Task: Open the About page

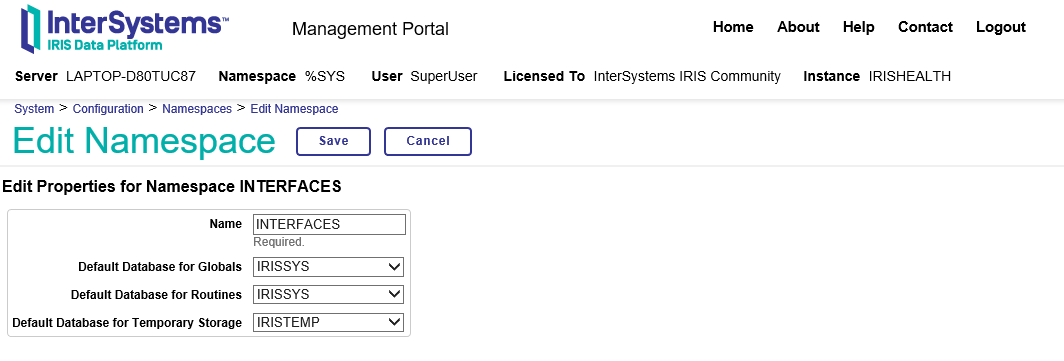Action: (x=798, y=27)
